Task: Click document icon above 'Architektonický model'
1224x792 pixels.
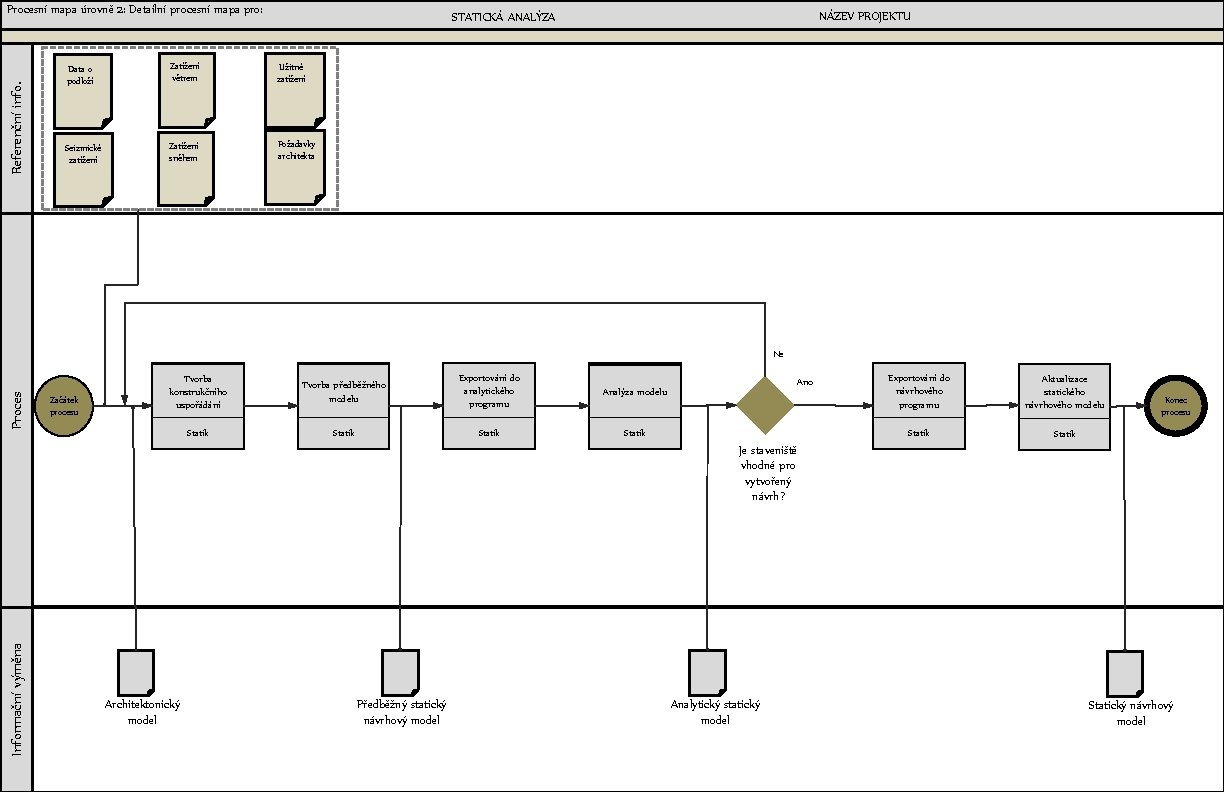Action: [x=136, y=672]
